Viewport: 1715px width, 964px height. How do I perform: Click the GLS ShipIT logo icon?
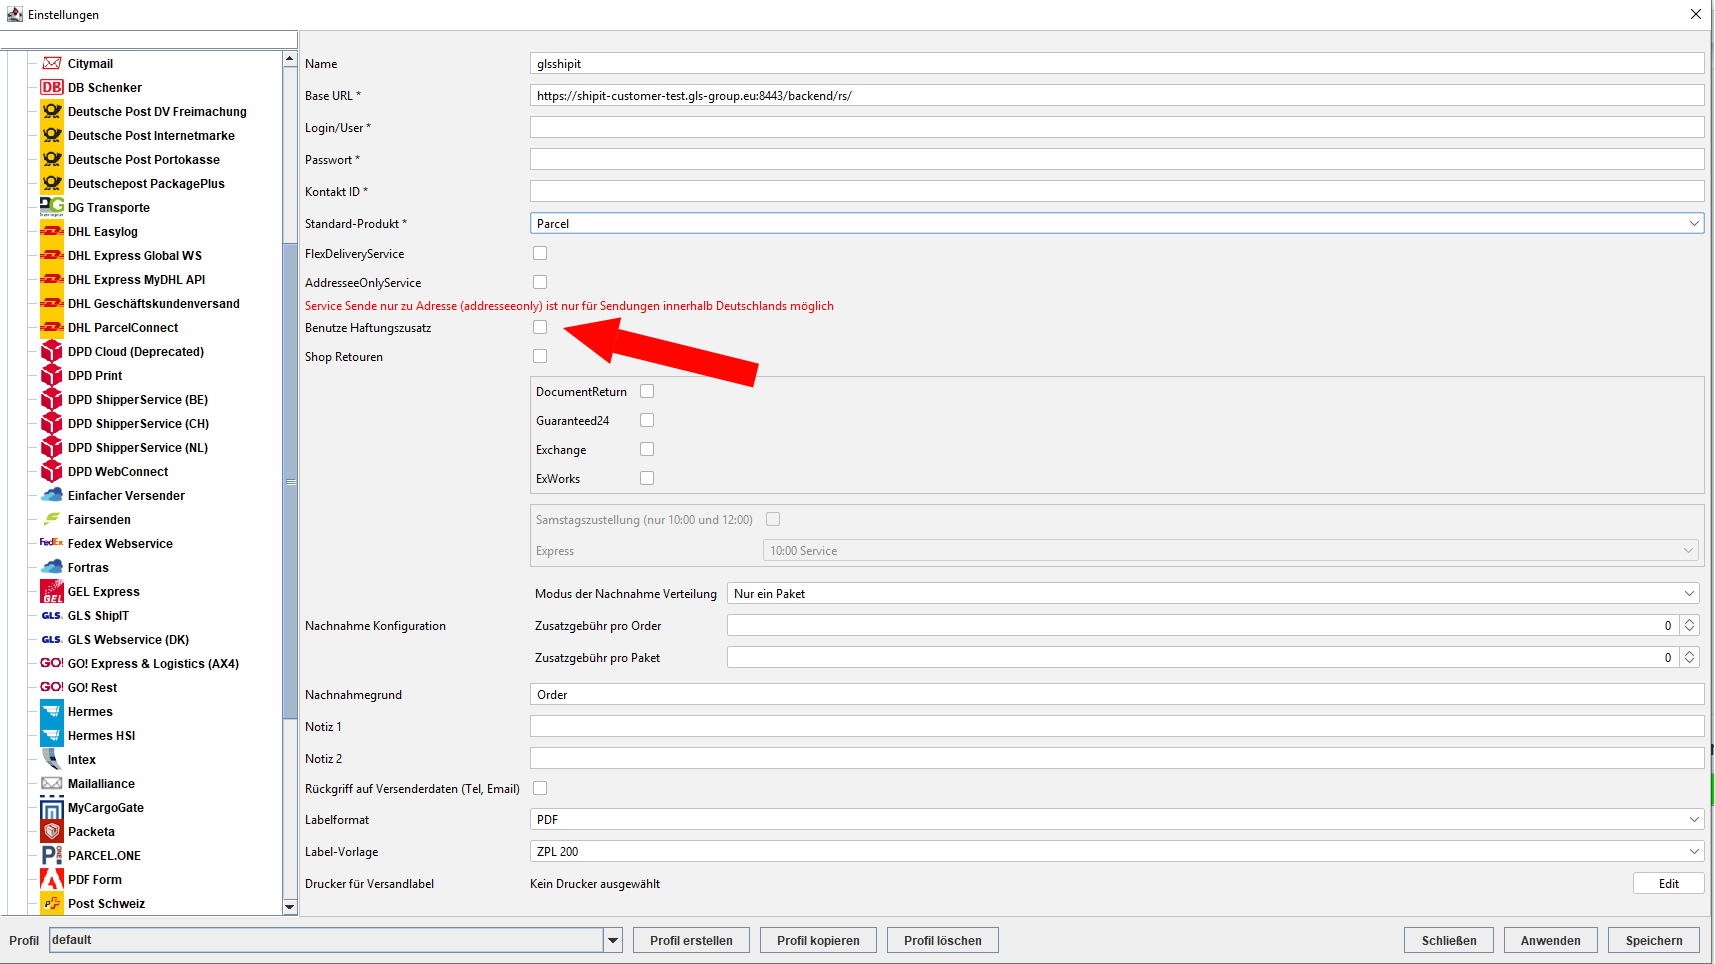(52, 615)
